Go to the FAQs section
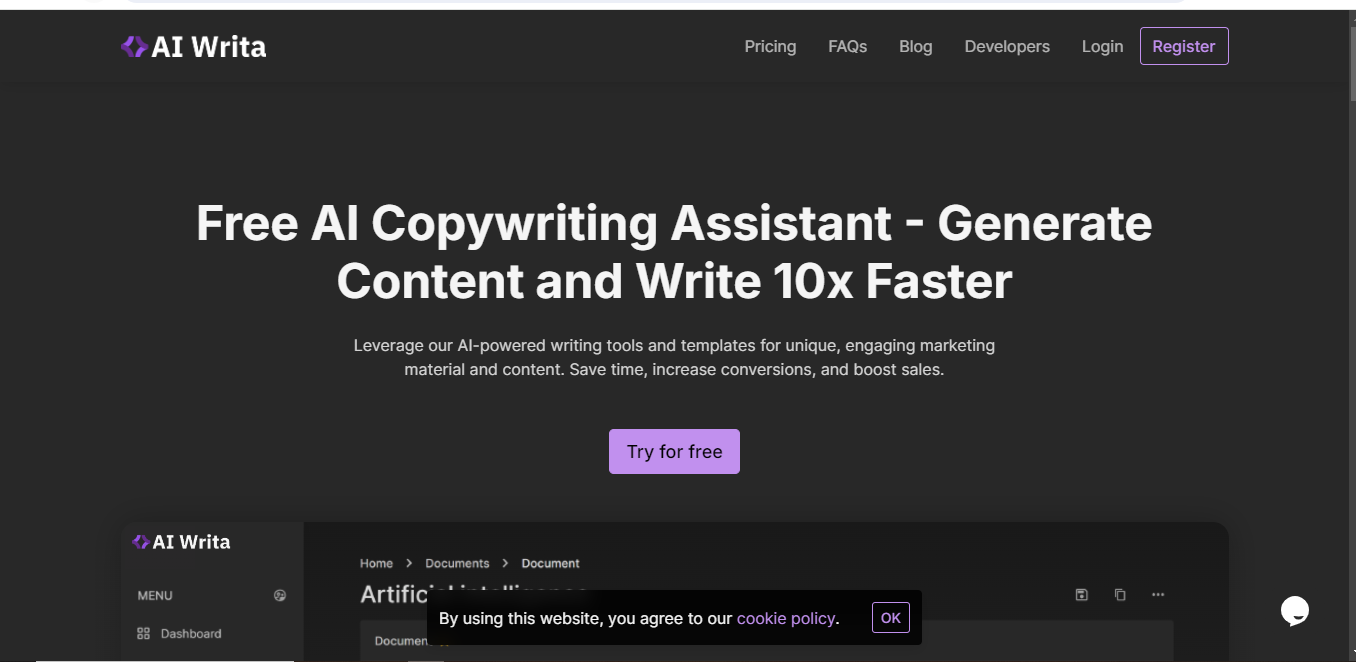 847,46
